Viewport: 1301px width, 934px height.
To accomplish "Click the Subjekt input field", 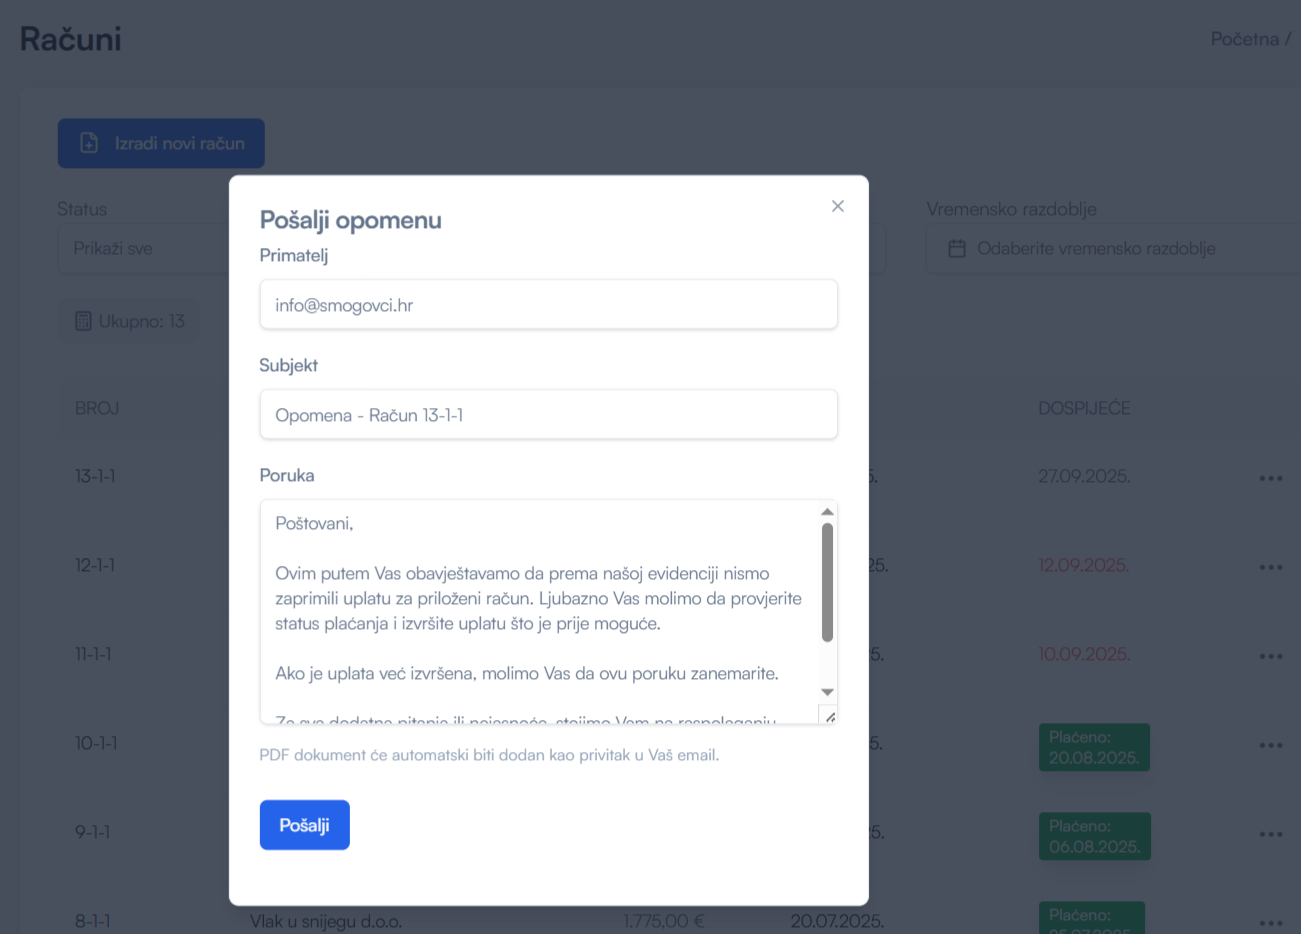I will [548, 415].
